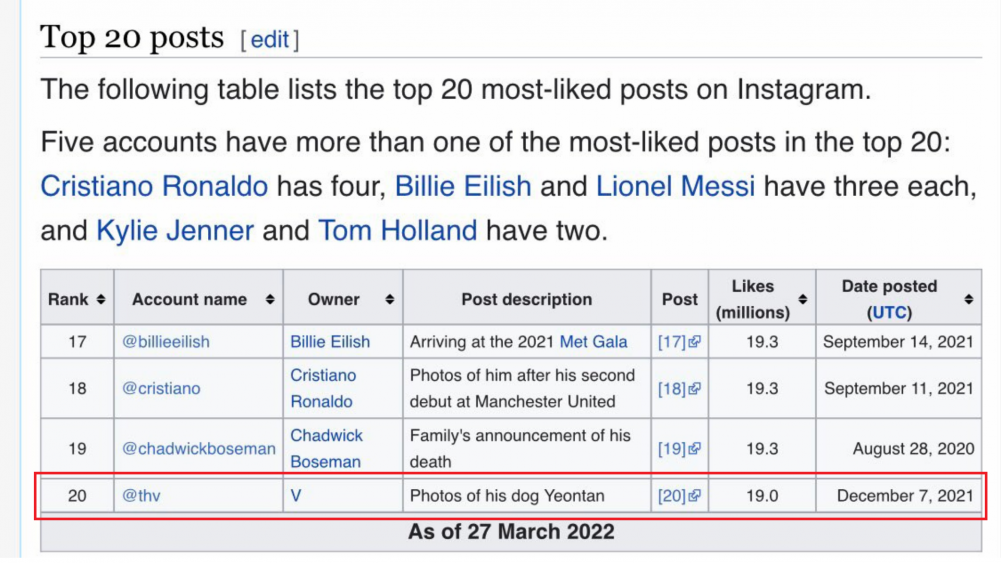
Task: Sort by Likes (millions) column arrows
Action: (x=802, y=299)
